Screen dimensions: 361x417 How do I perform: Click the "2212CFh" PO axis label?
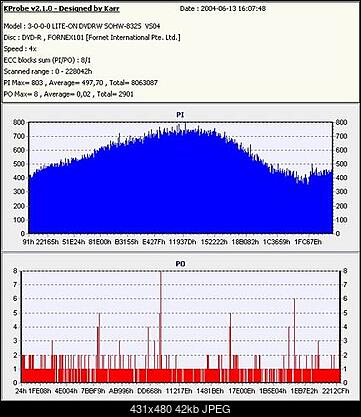click(x=336, y=391)
